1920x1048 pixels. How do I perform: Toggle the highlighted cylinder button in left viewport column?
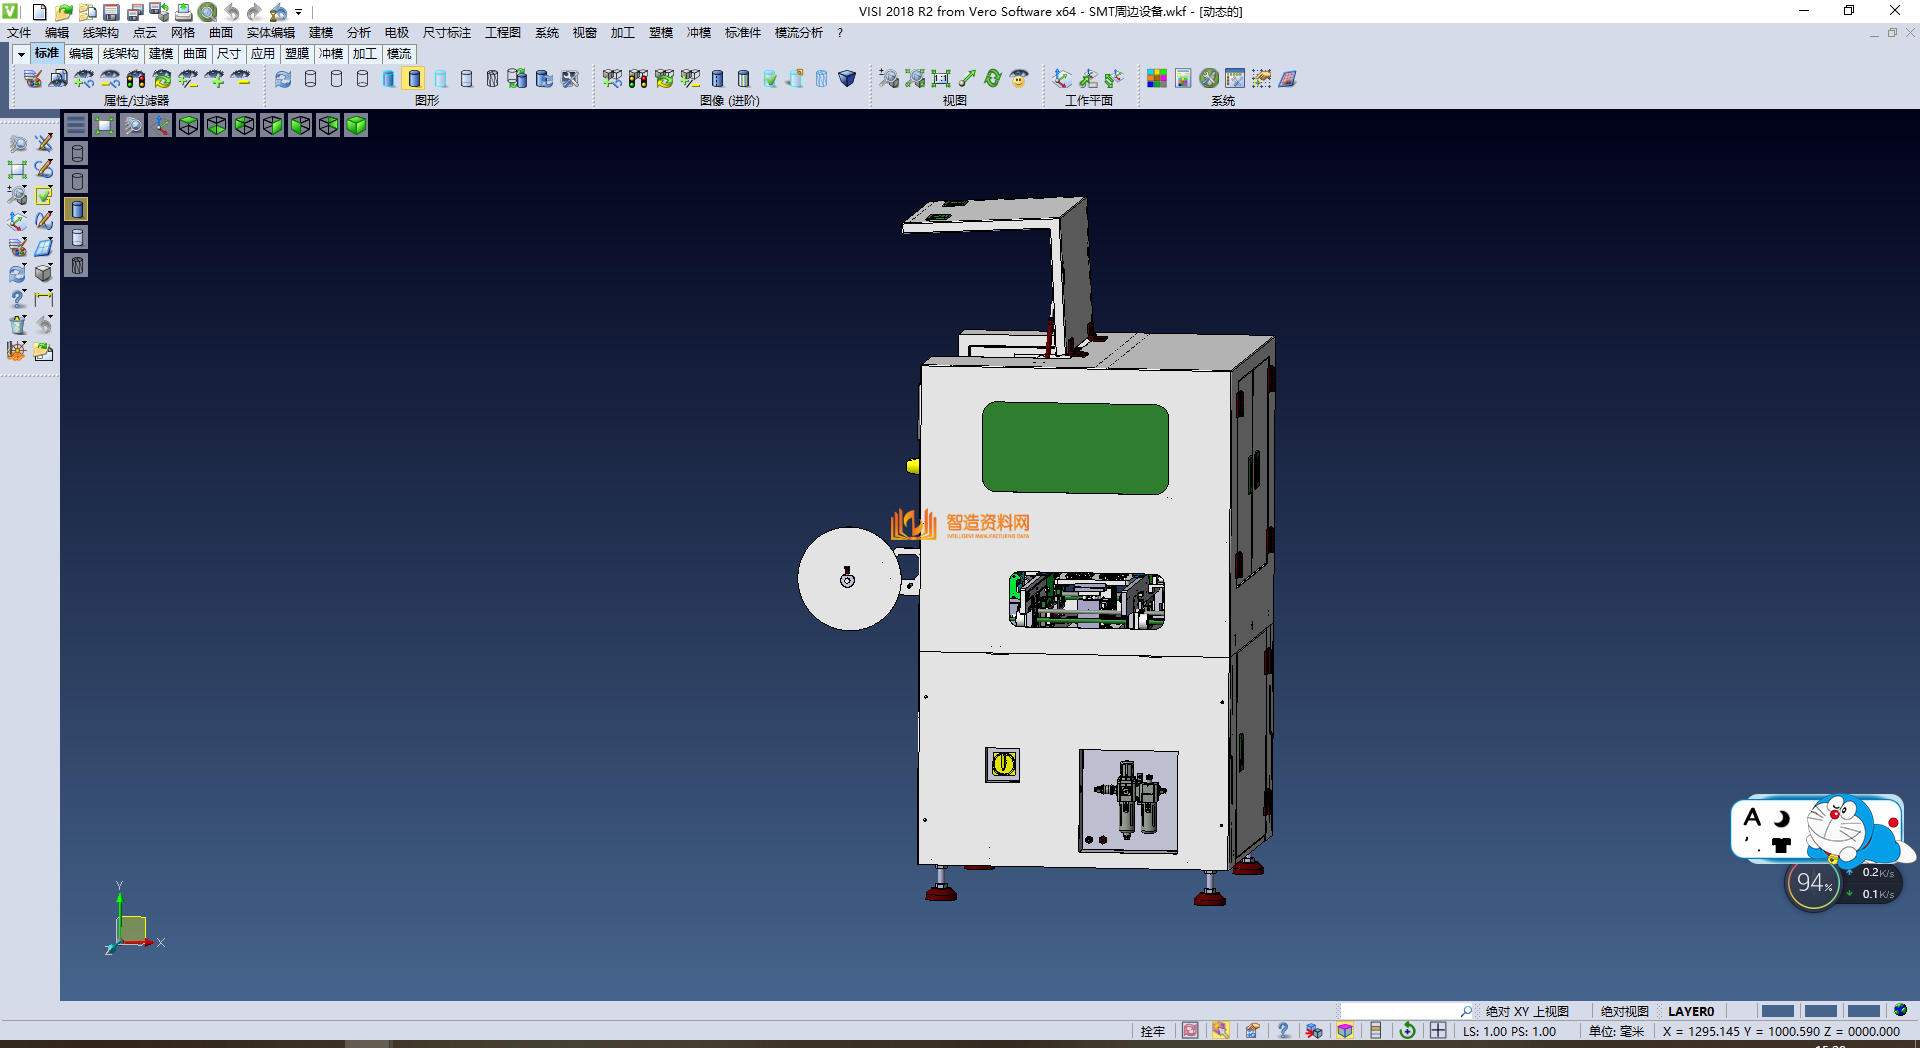point(77,209)
